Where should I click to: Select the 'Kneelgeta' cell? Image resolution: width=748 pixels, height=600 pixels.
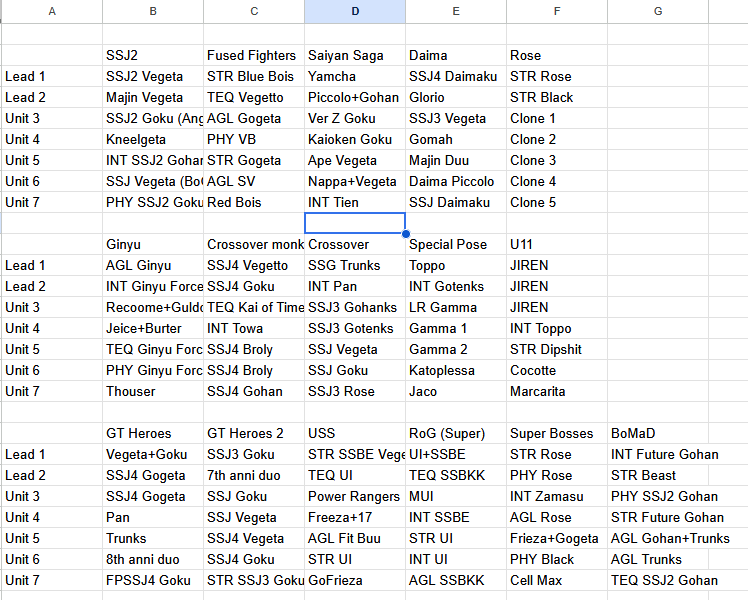[x=153, y=139]
